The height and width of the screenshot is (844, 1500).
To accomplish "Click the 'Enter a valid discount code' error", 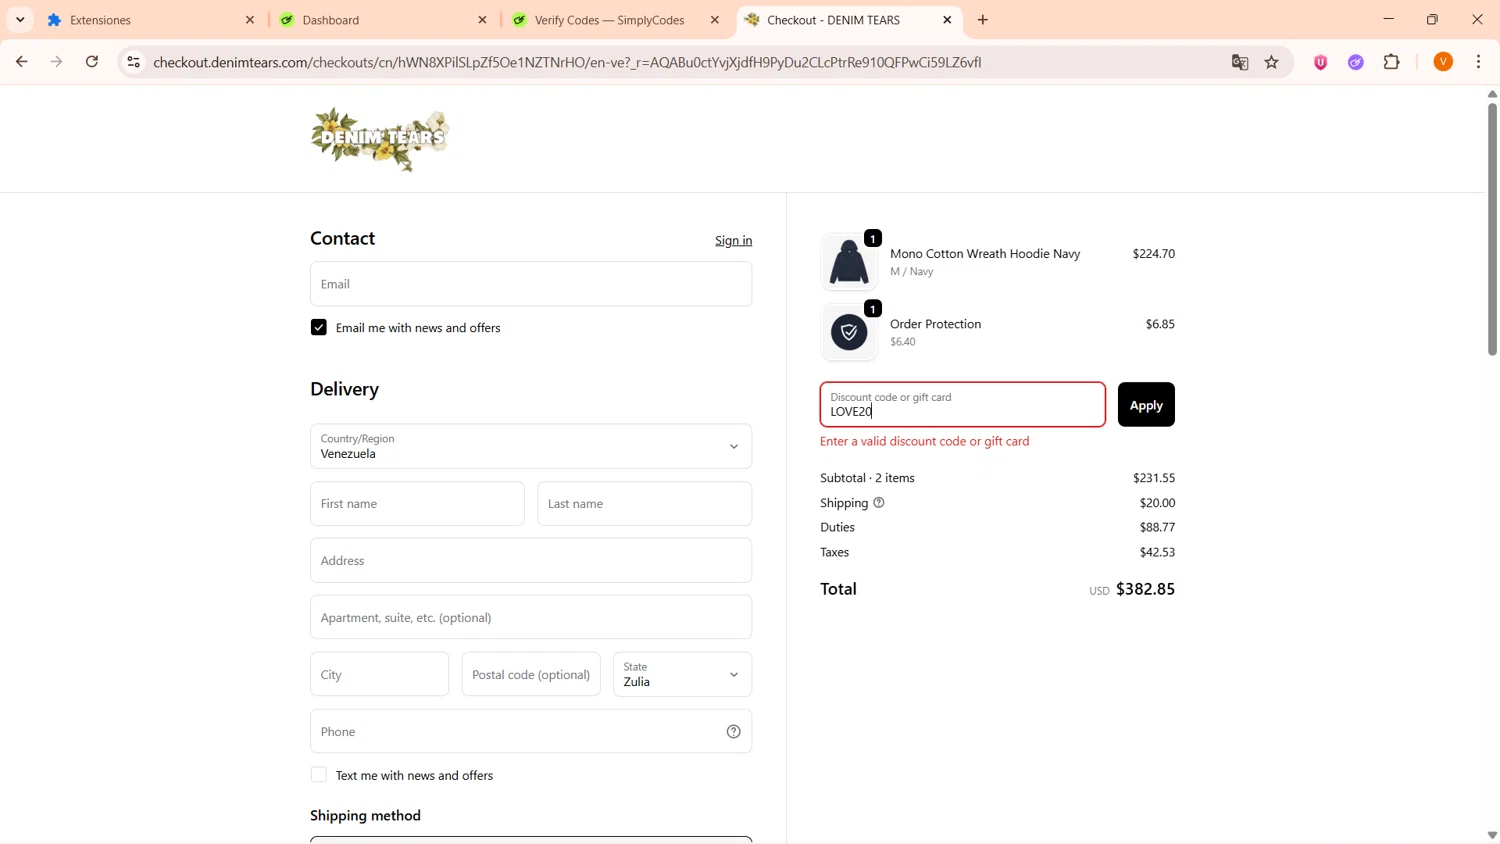I will (x=924, y=441).
